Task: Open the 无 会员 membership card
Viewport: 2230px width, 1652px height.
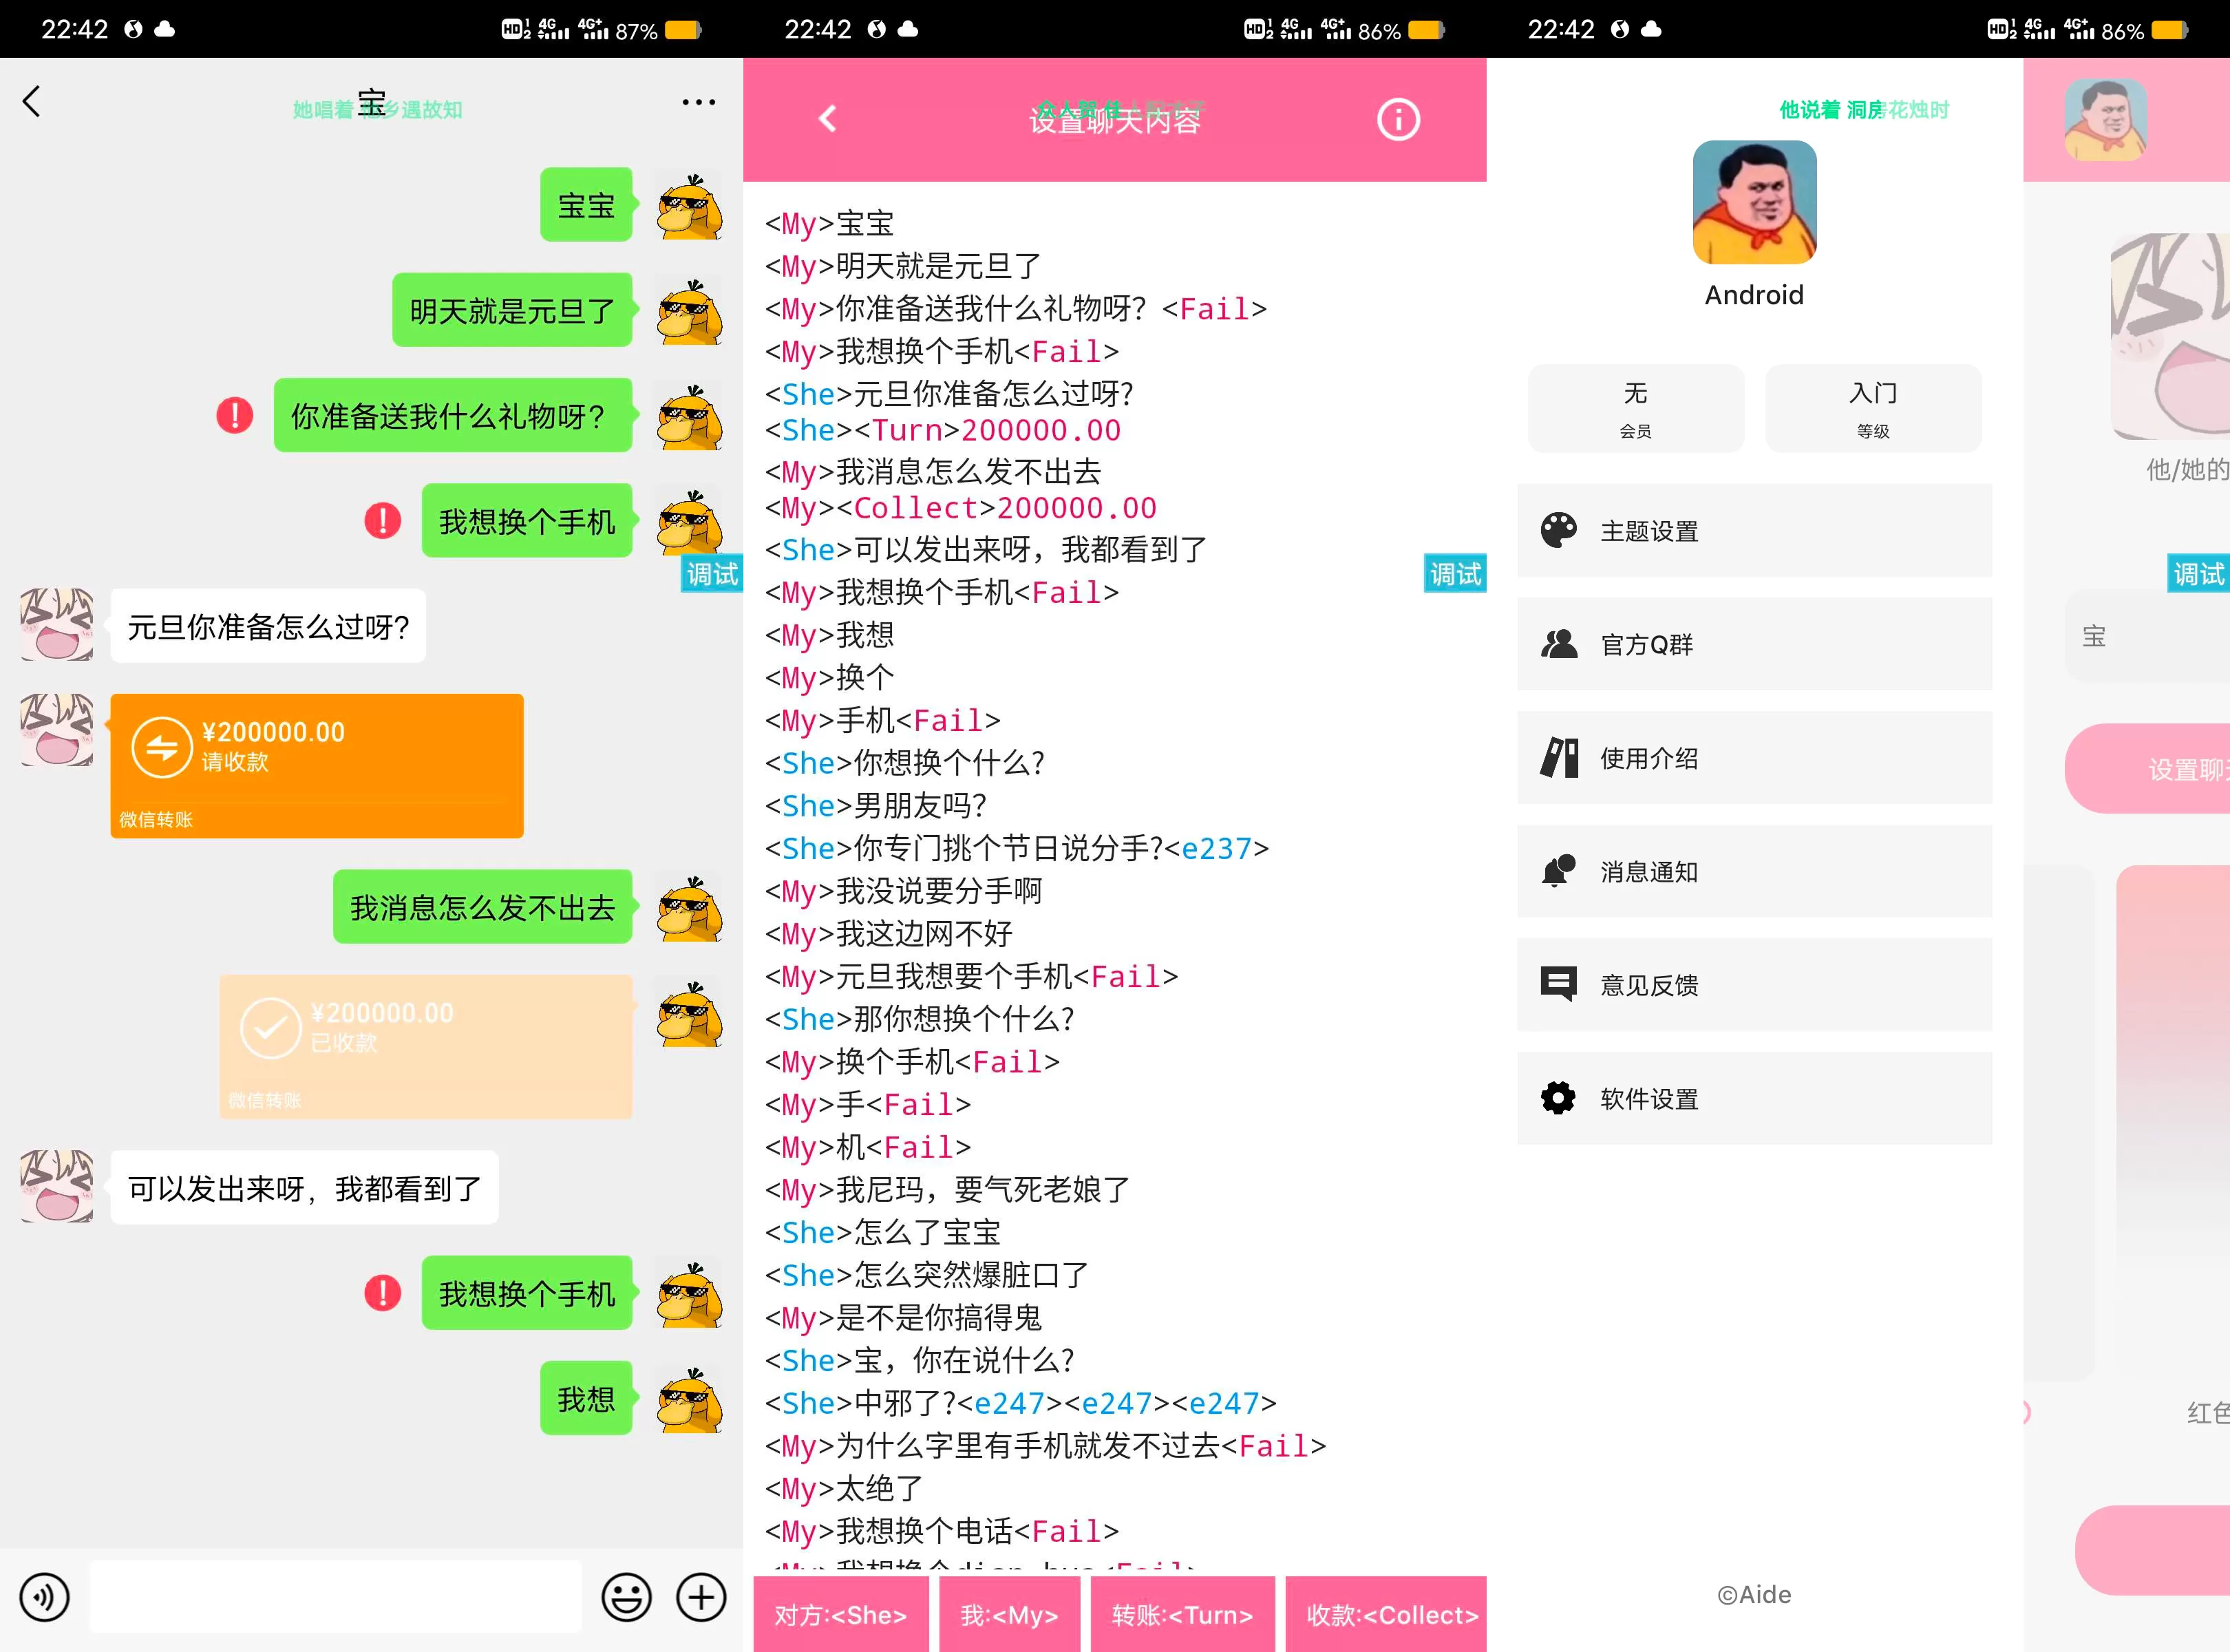Action: point(1636,408)
